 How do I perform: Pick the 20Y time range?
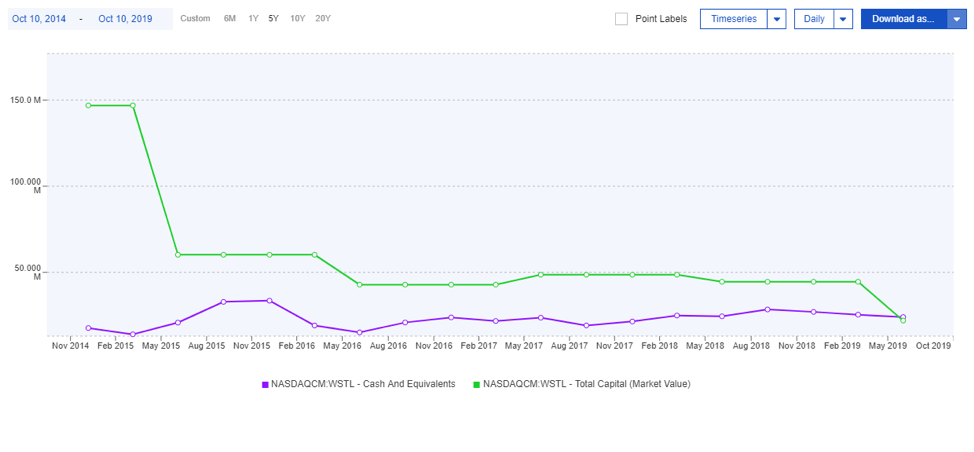(x=322, y=19)
